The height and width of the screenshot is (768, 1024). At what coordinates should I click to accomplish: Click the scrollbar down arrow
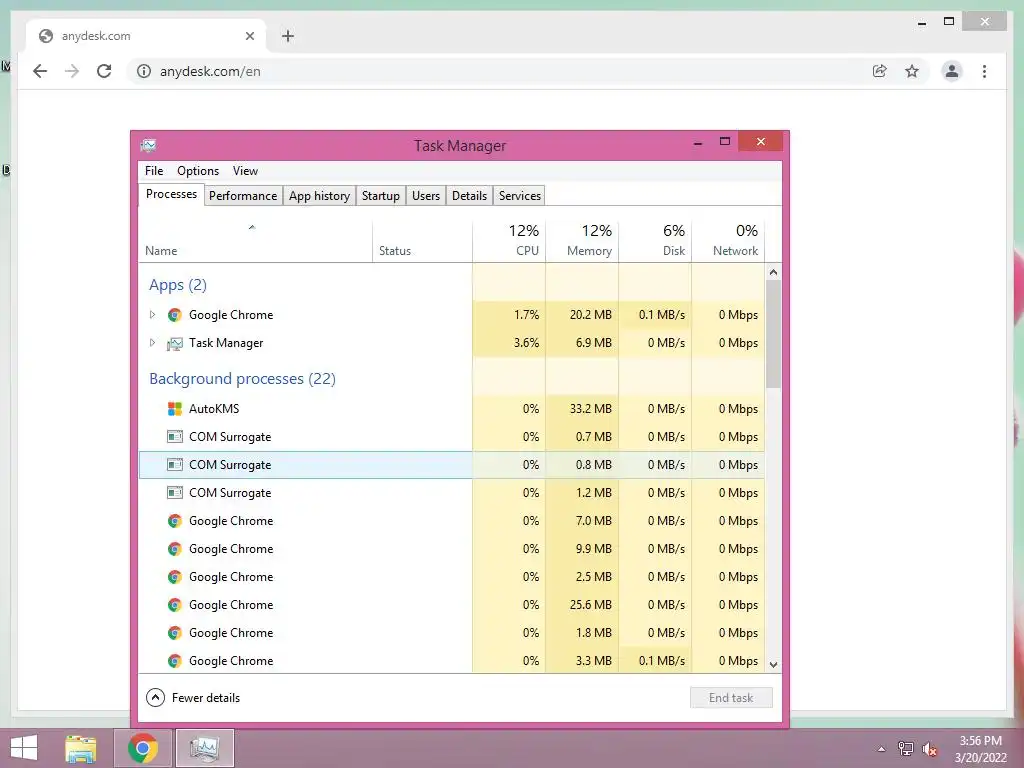click(773, 665)
